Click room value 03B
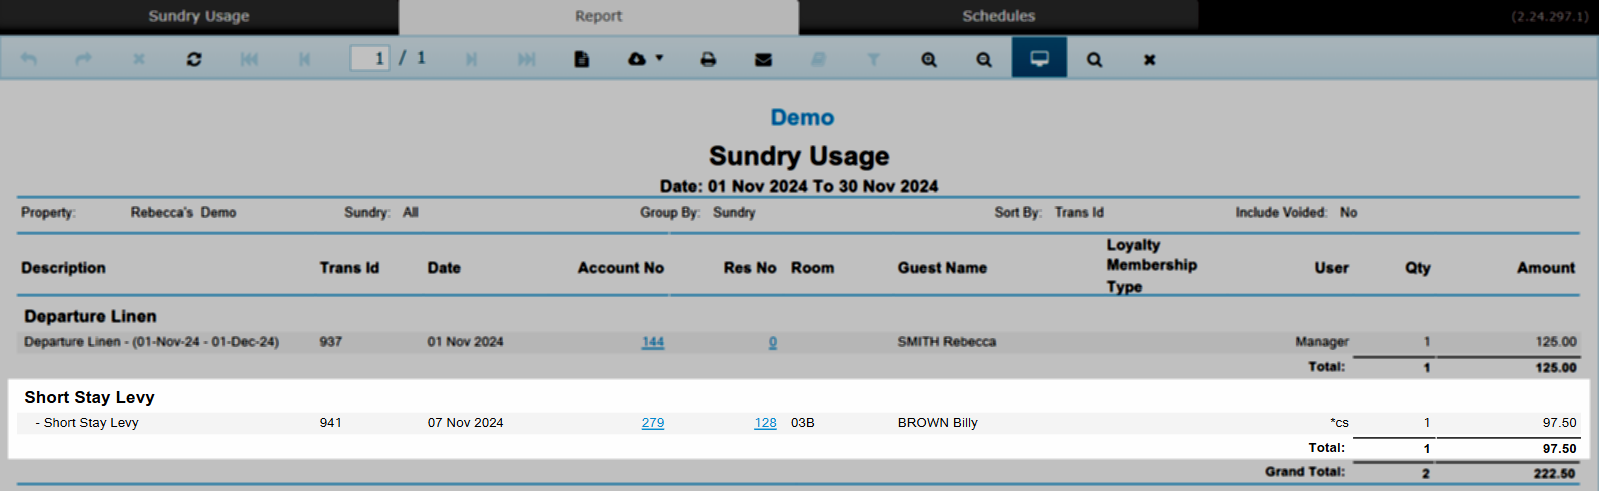 point(802,423)
